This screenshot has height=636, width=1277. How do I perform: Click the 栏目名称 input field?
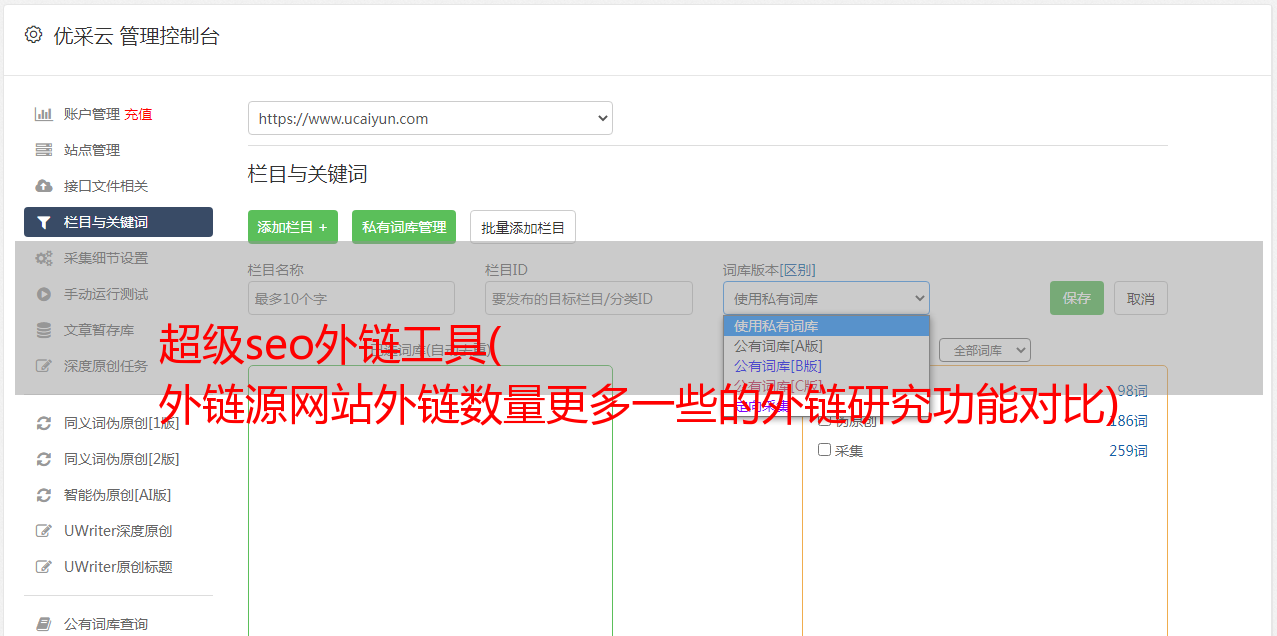[x=351, y=298]
